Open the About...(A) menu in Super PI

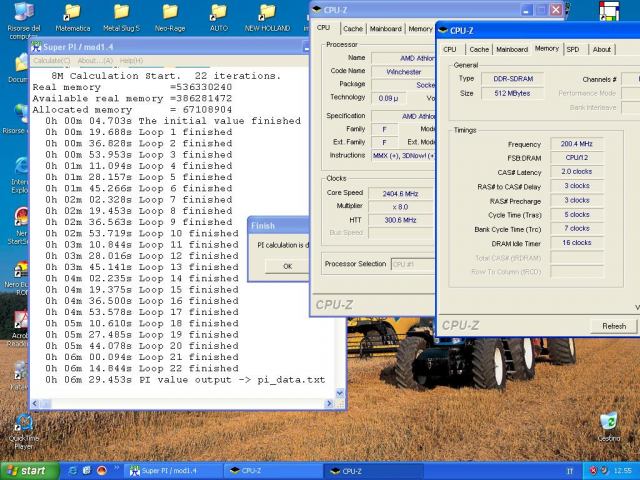pos(95,60)
